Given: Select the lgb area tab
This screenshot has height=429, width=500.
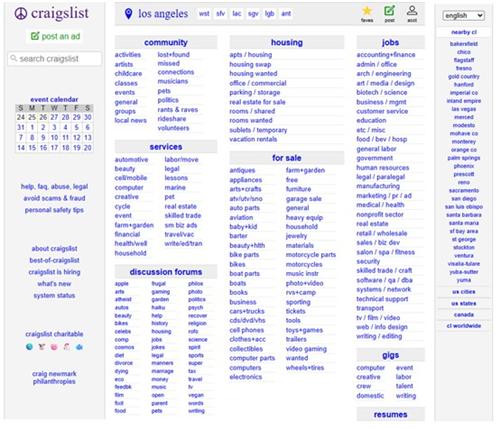Looking at the screenshot, I should 269,14.
